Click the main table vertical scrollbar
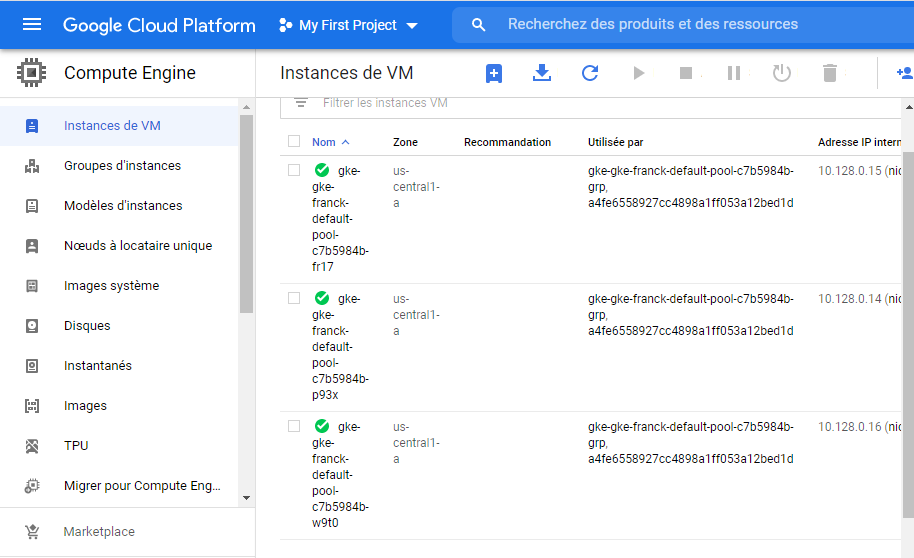The height and width of the screenshot is (558, 914). 908,335
